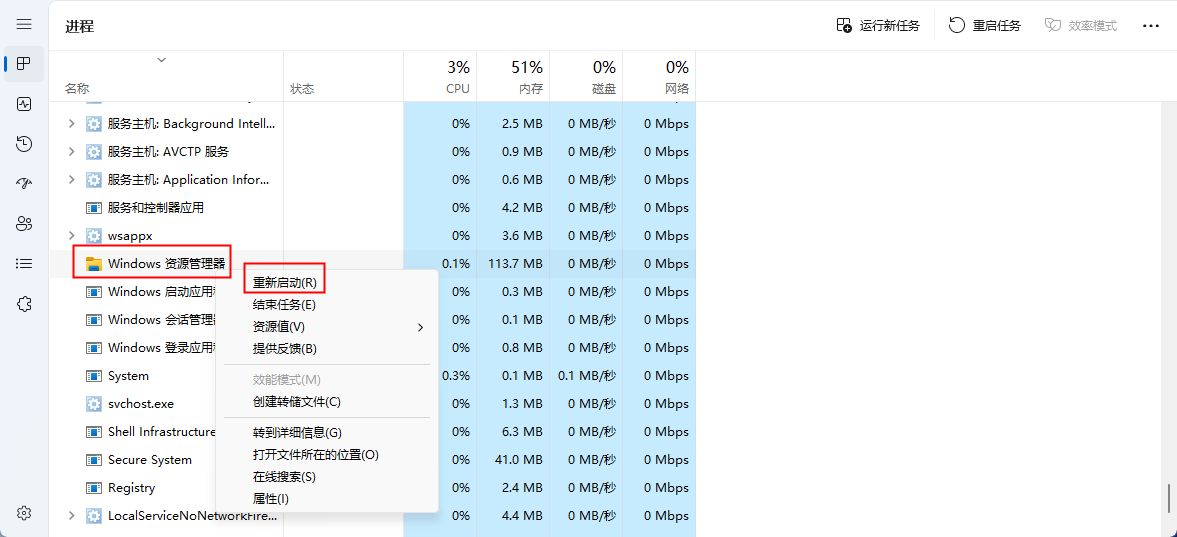Viewport: 1177px width, 537px height.
Task: Expand the wsappx row
Action: click(x=71, y=235)
